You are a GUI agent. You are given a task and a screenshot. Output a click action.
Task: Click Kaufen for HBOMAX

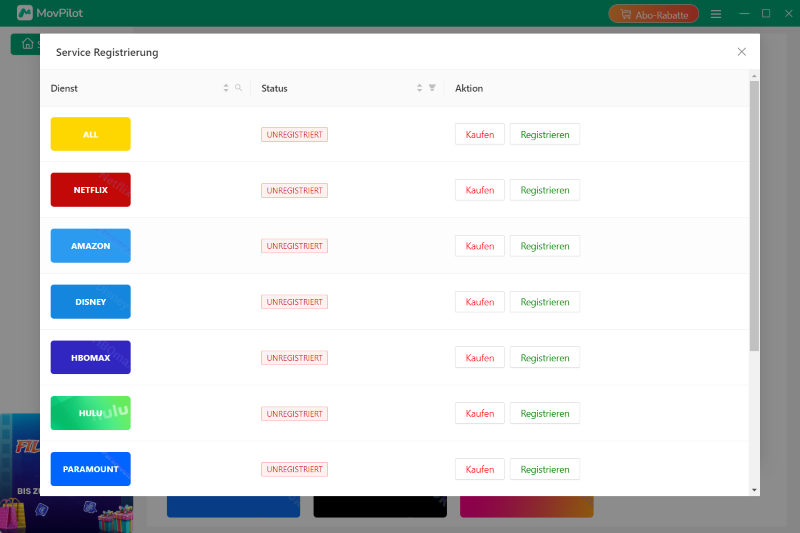coord(480,358)
